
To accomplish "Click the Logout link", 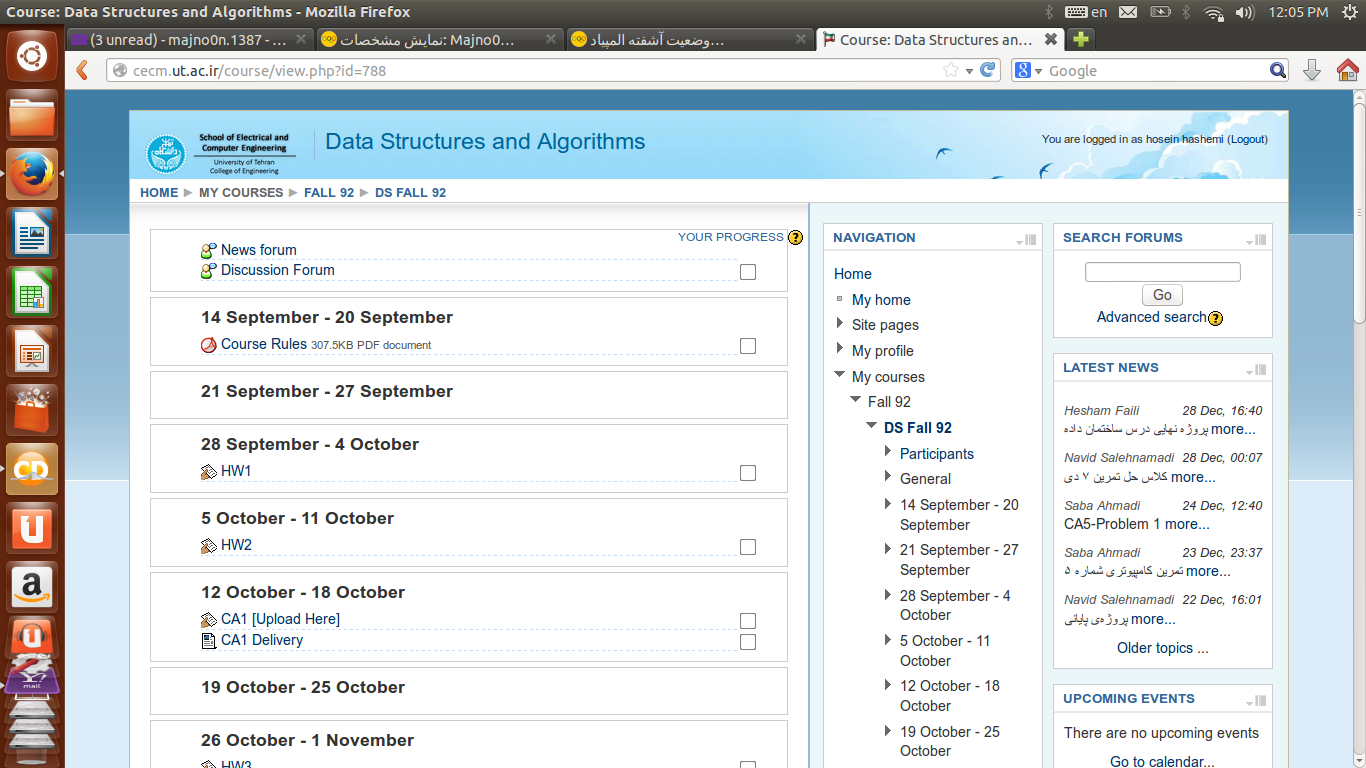I will (1247, 140).
